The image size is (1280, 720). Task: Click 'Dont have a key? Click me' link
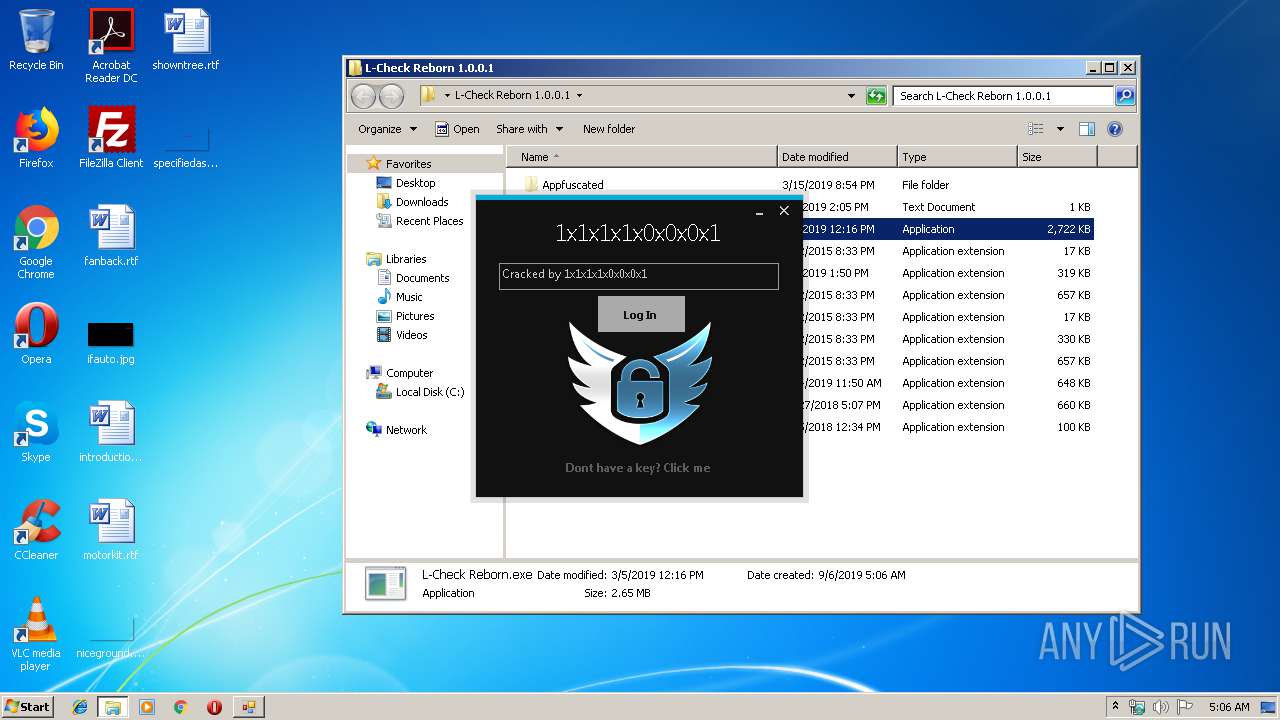pos(638,468)
